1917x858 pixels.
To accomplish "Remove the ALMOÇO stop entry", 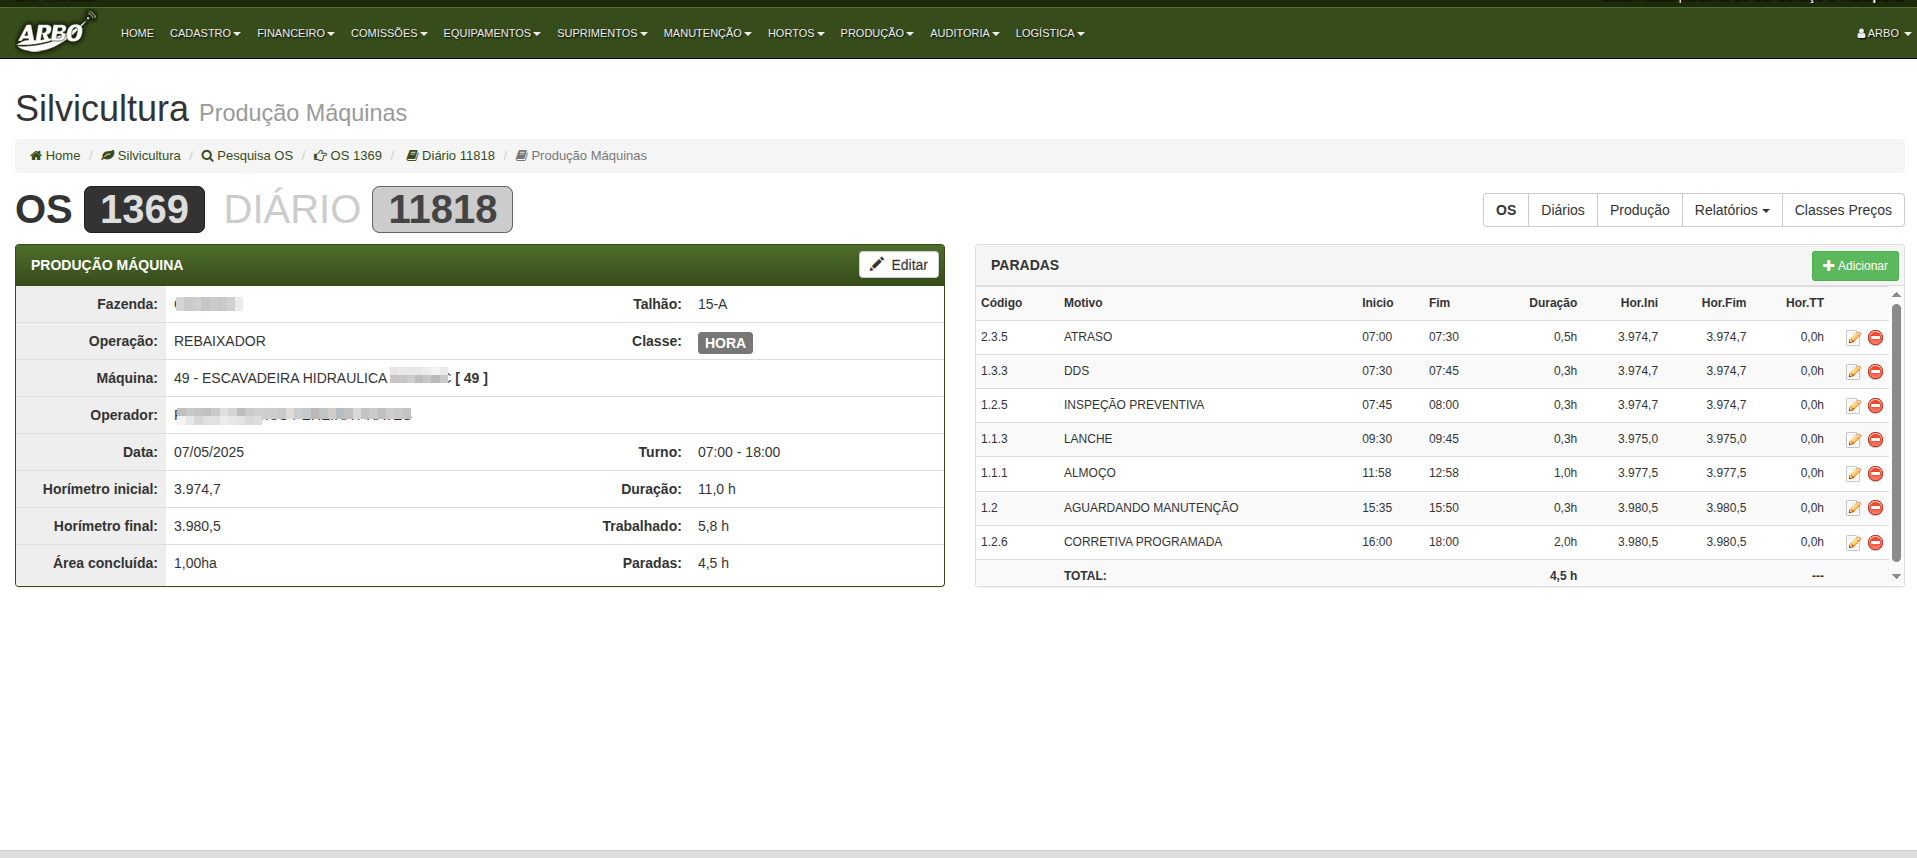I will pyautogui.click(x=1875, y=474).
